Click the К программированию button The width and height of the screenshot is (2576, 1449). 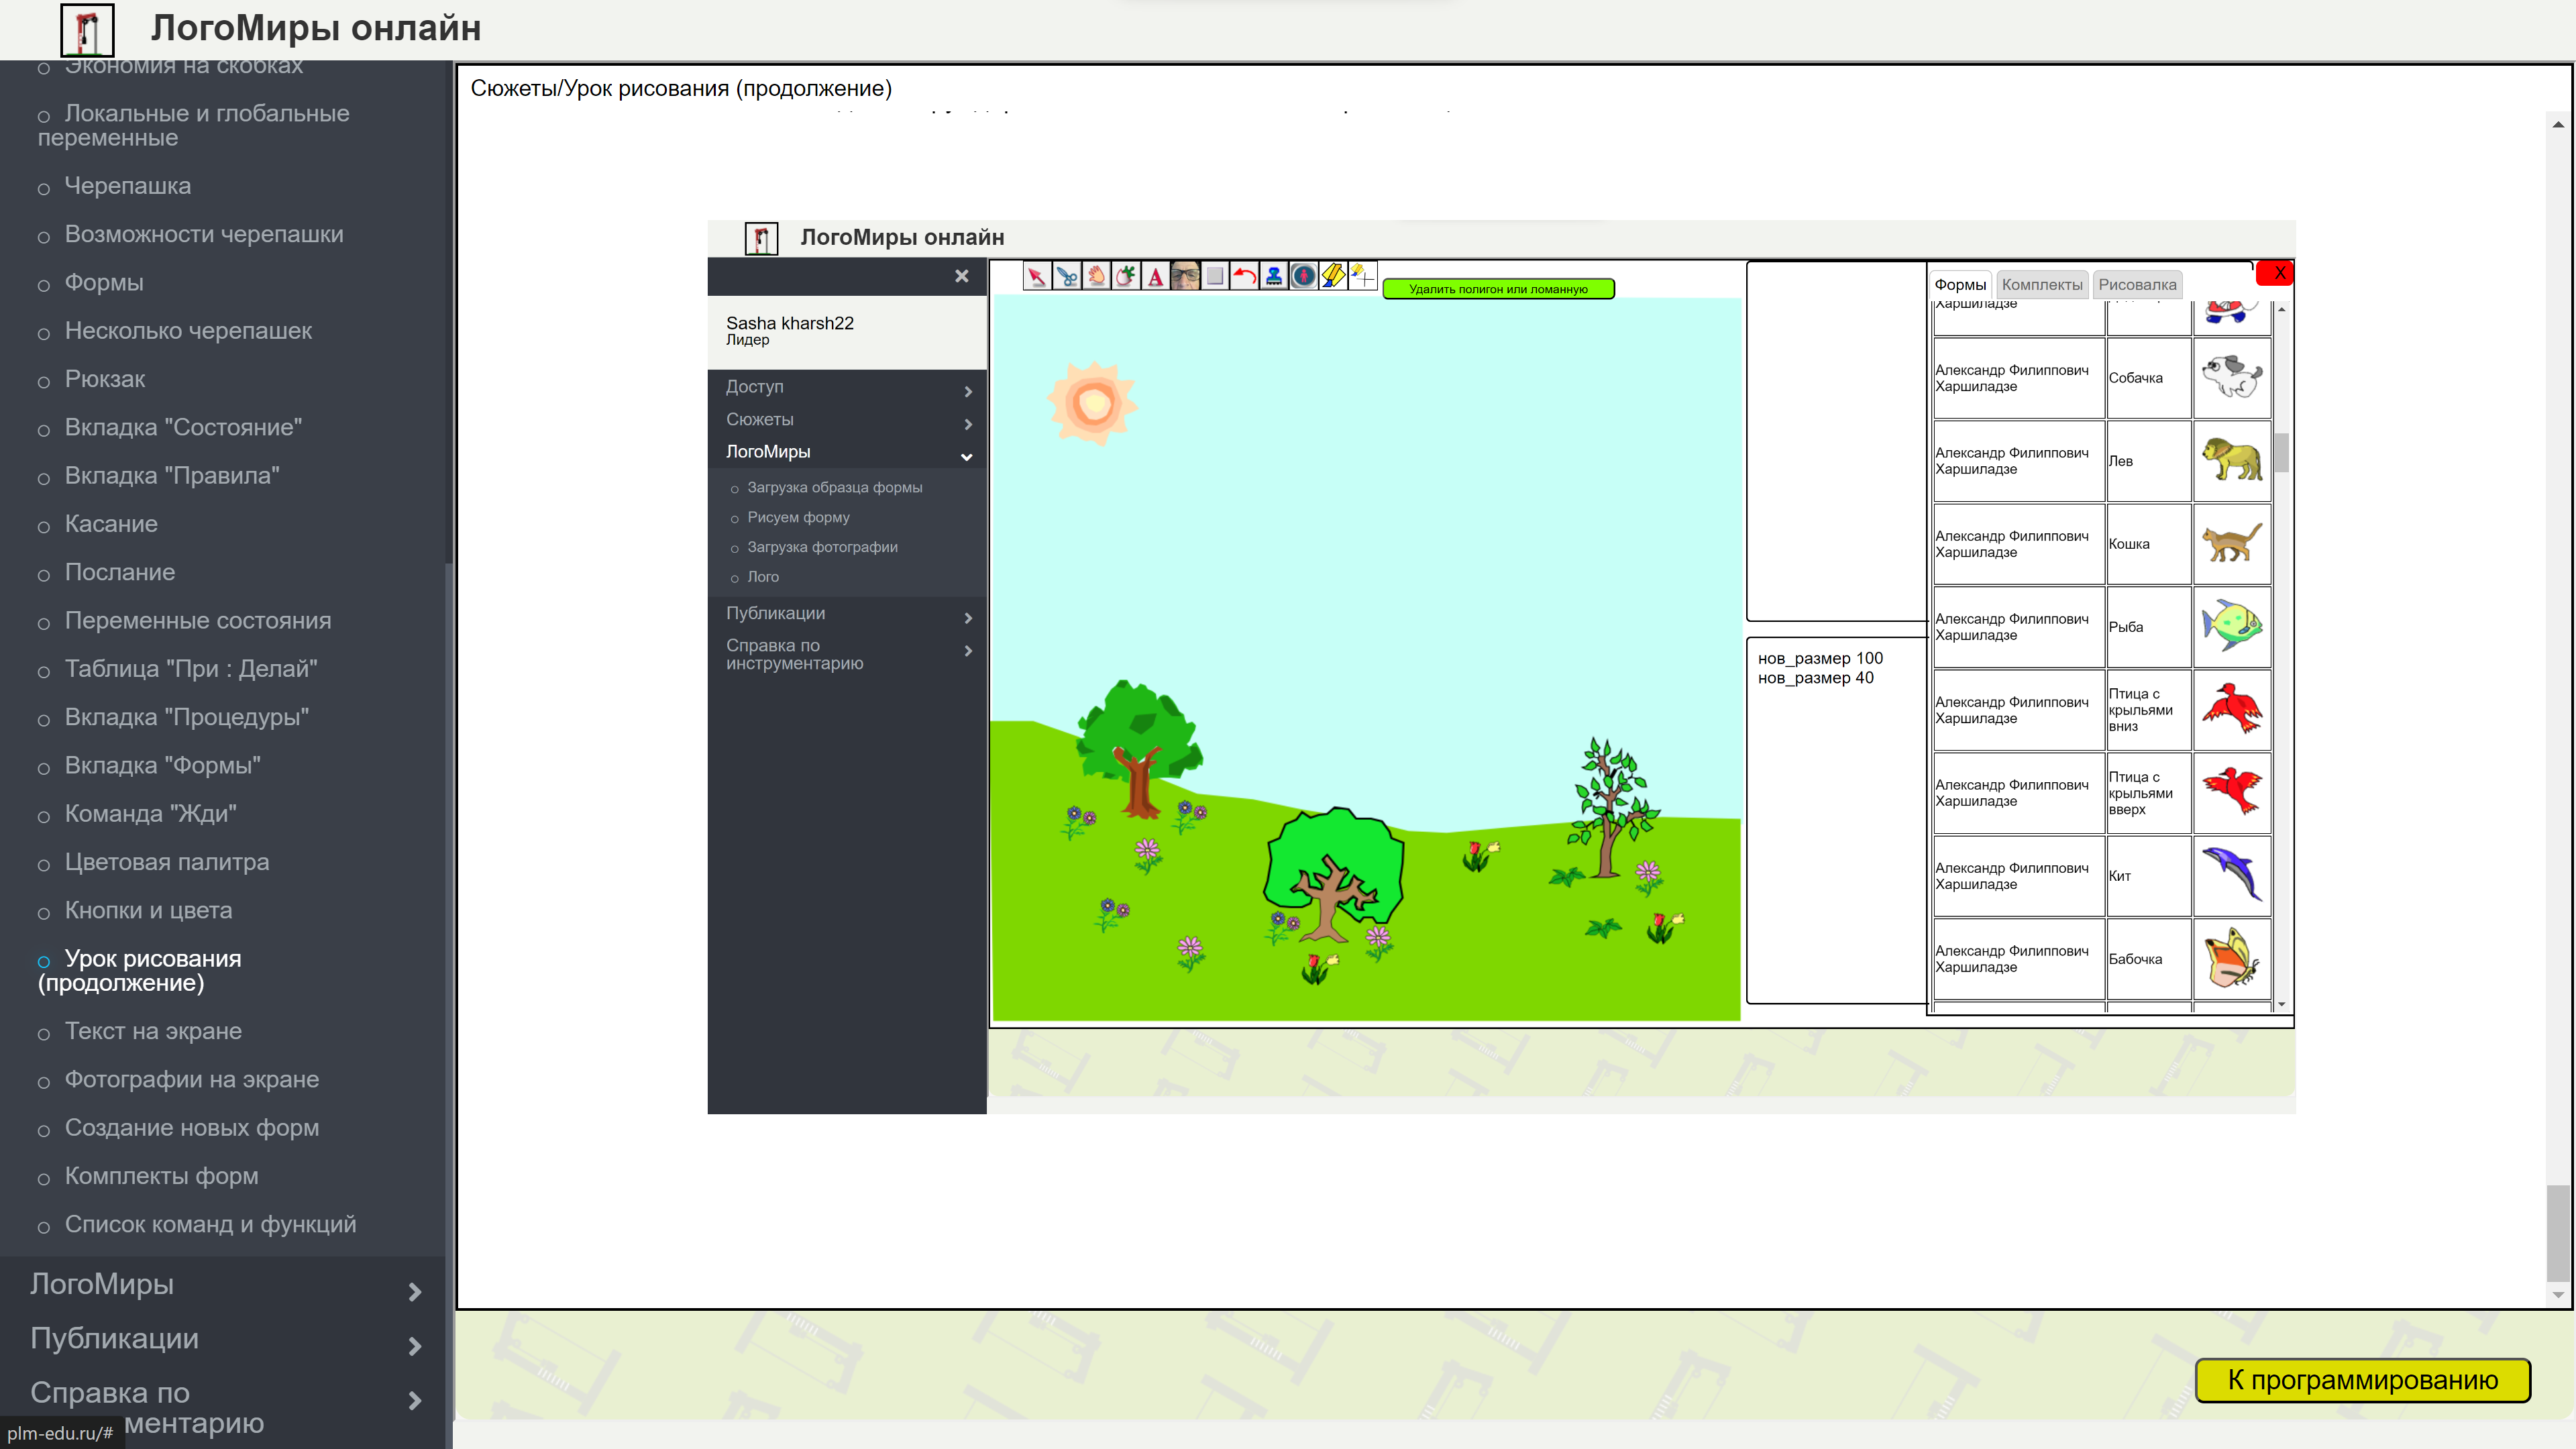coord(2362,1380)
